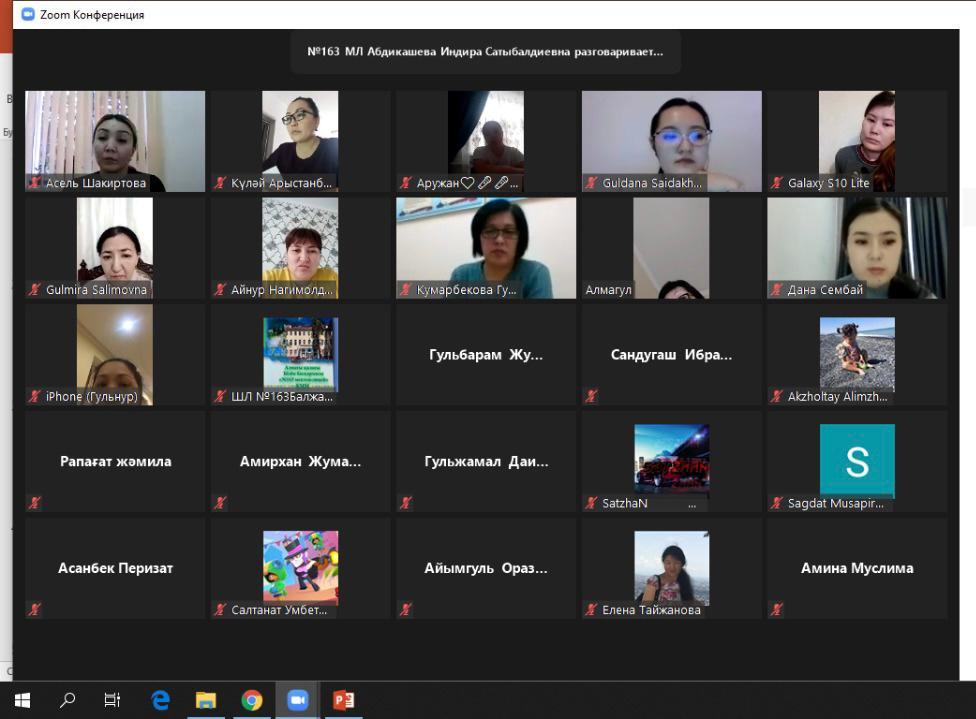Switch to Zoom app in taskbar
The width and height of the screenshot is (976, 719).
pyautogui.click(x=297, y=700)
